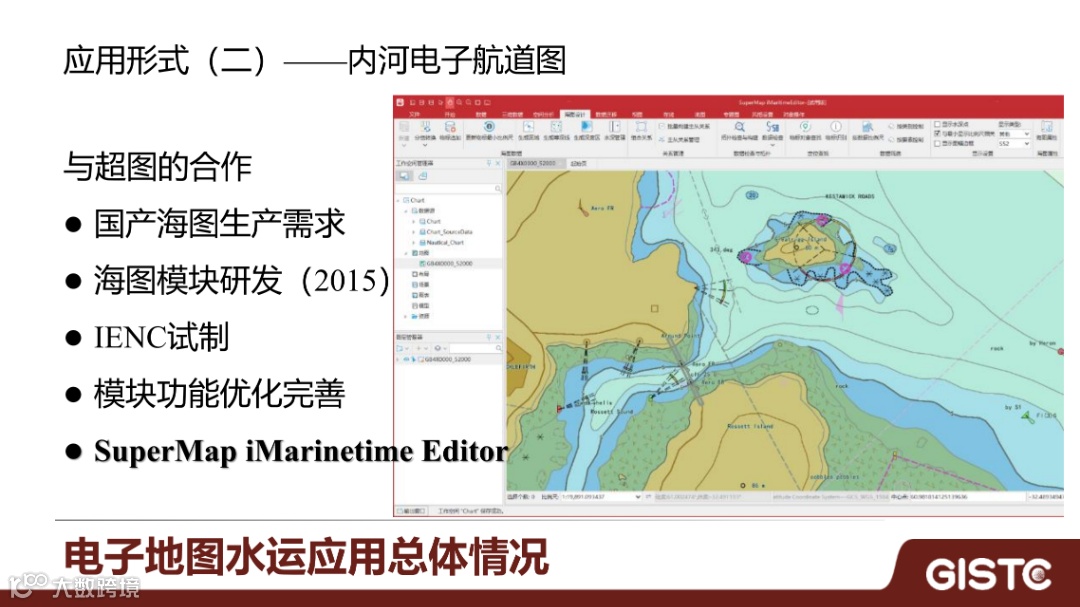Viewport: 1080px width, 607px height.
Task: Open the S52 display standard dropdown
Action: point(1014,143)
